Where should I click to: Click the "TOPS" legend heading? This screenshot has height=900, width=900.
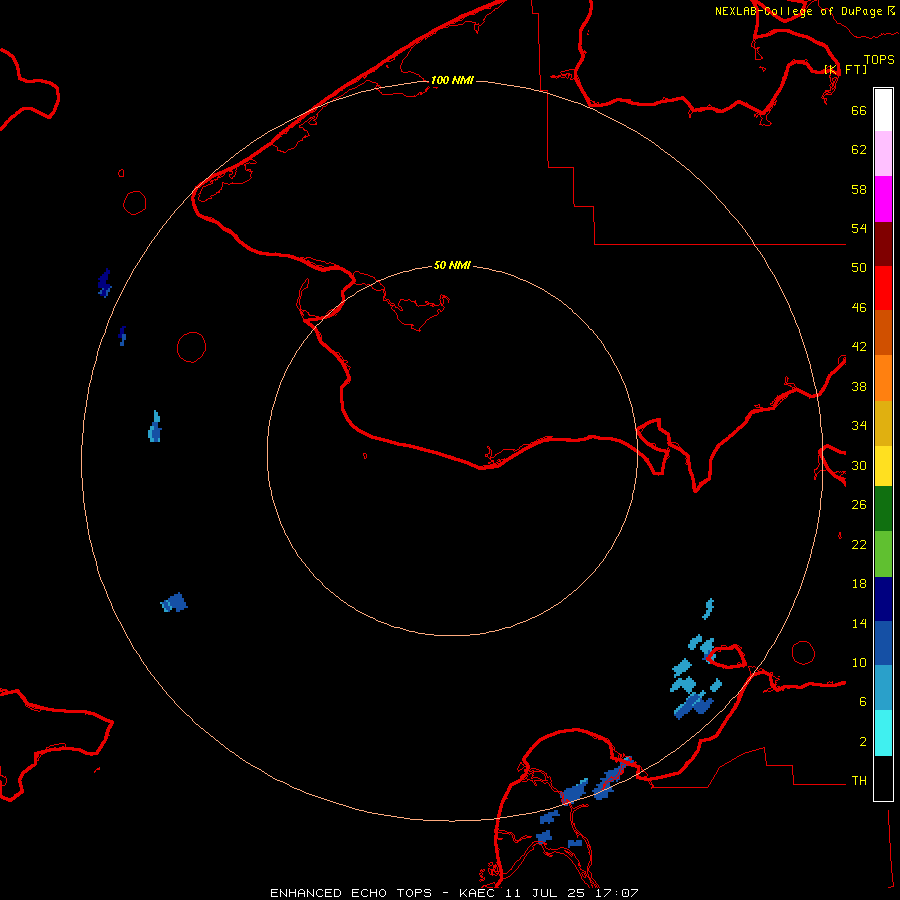coord(879,59)
